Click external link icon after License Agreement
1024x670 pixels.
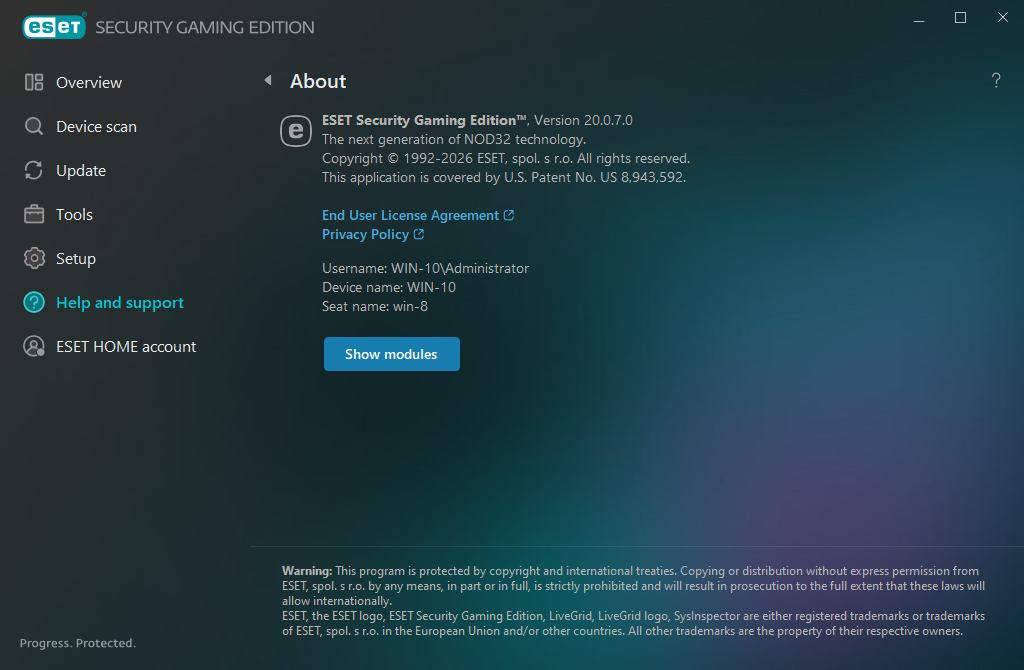[x=509, y=215]
